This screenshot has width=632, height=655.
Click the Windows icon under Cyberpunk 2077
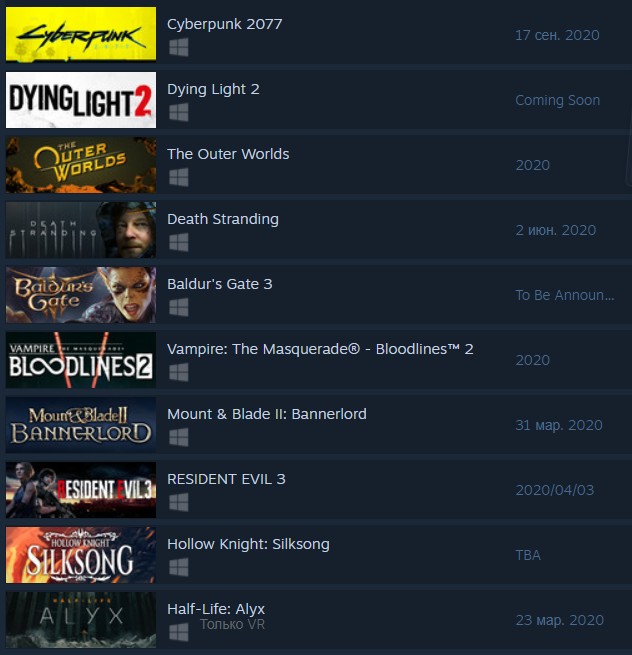point(179,47)
